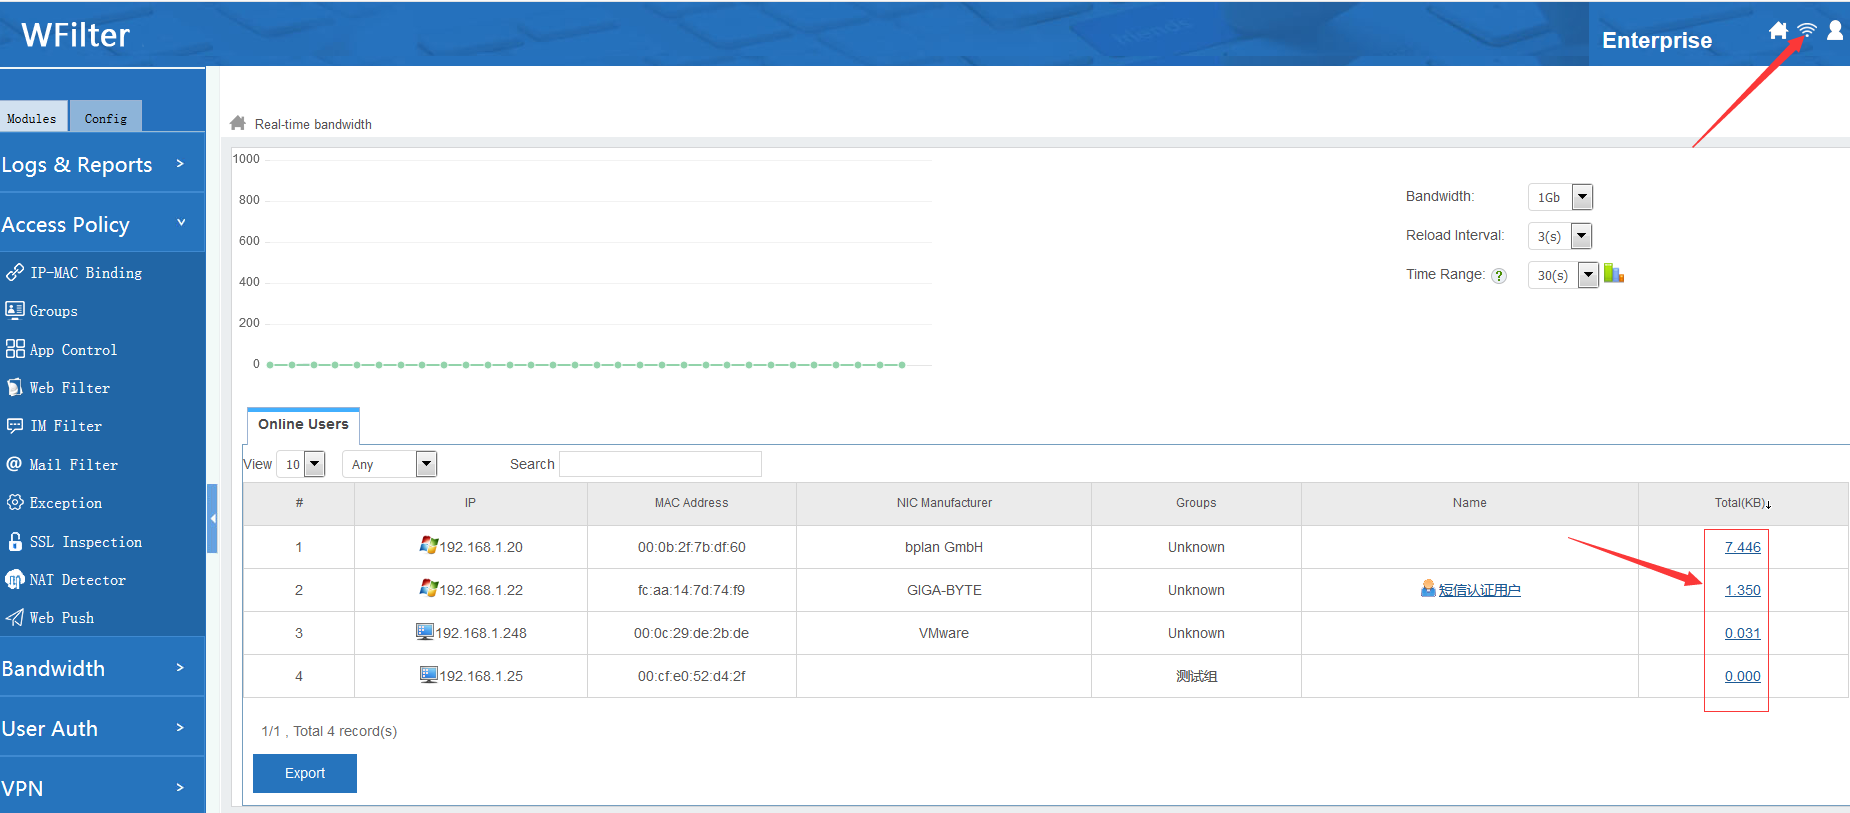The width and height of the screenshot is (1850, 813).
Task: Click the bar chart icon beside Time Range
Action: point(1614,273)
